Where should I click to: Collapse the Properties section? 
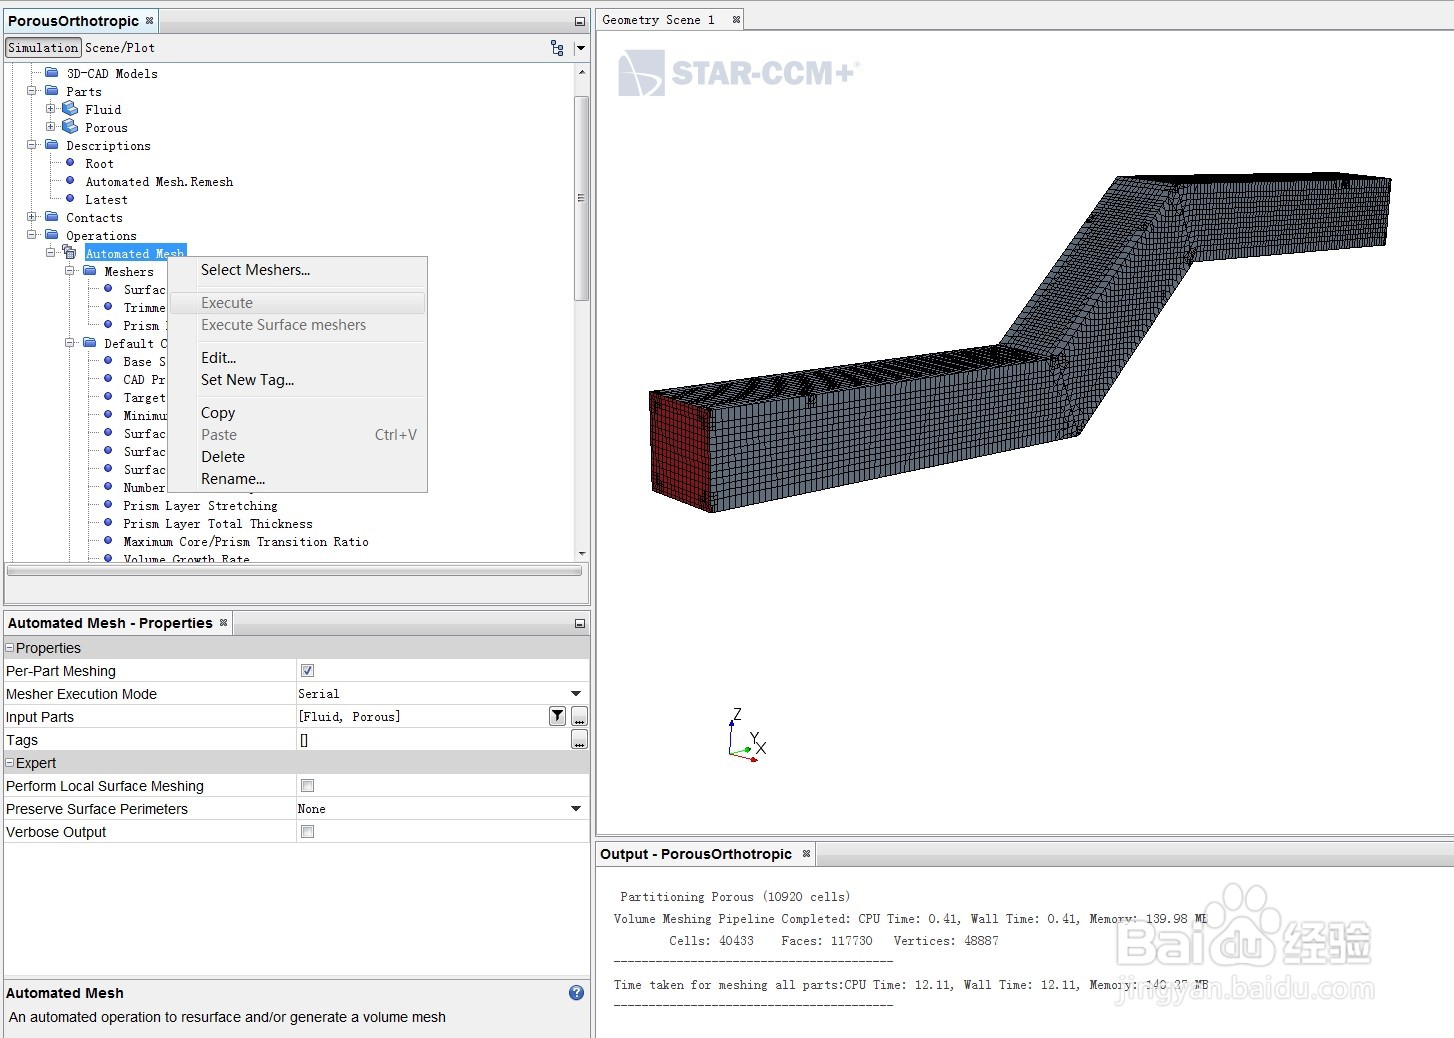click(10, 648)
